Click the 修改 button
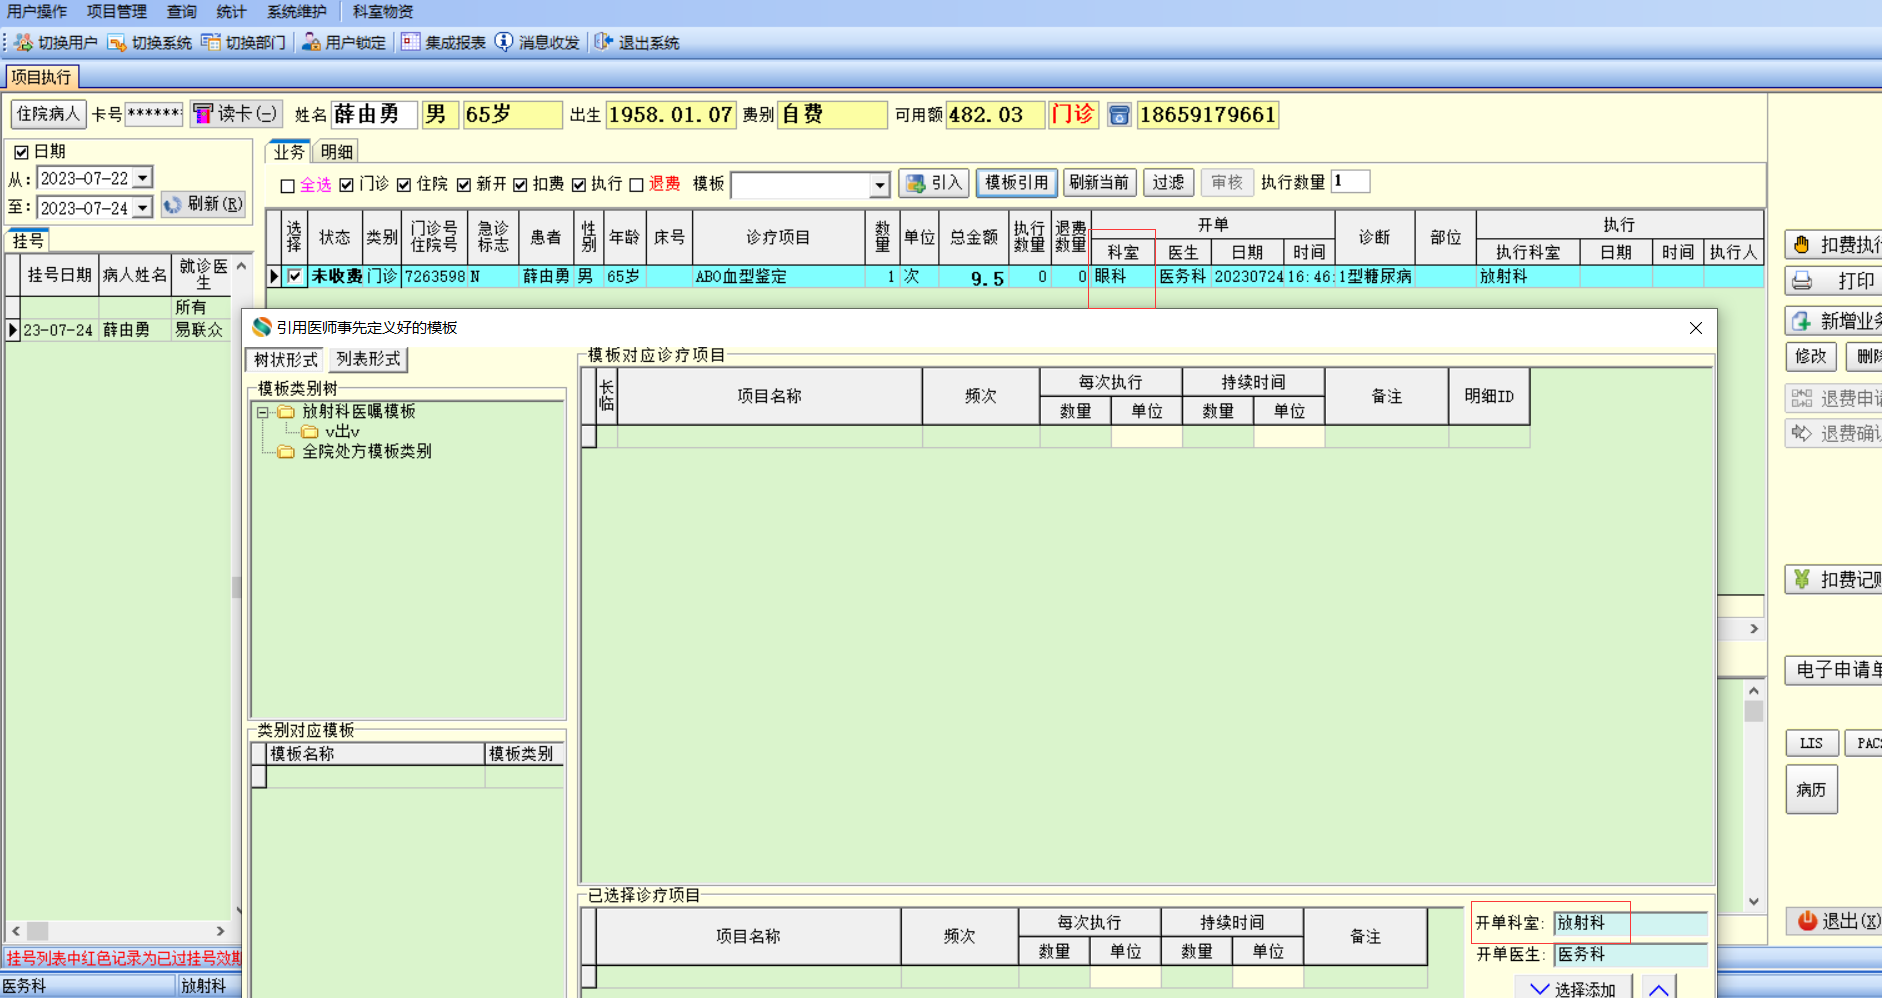The image size is (1882, 998). (1810, 356)
